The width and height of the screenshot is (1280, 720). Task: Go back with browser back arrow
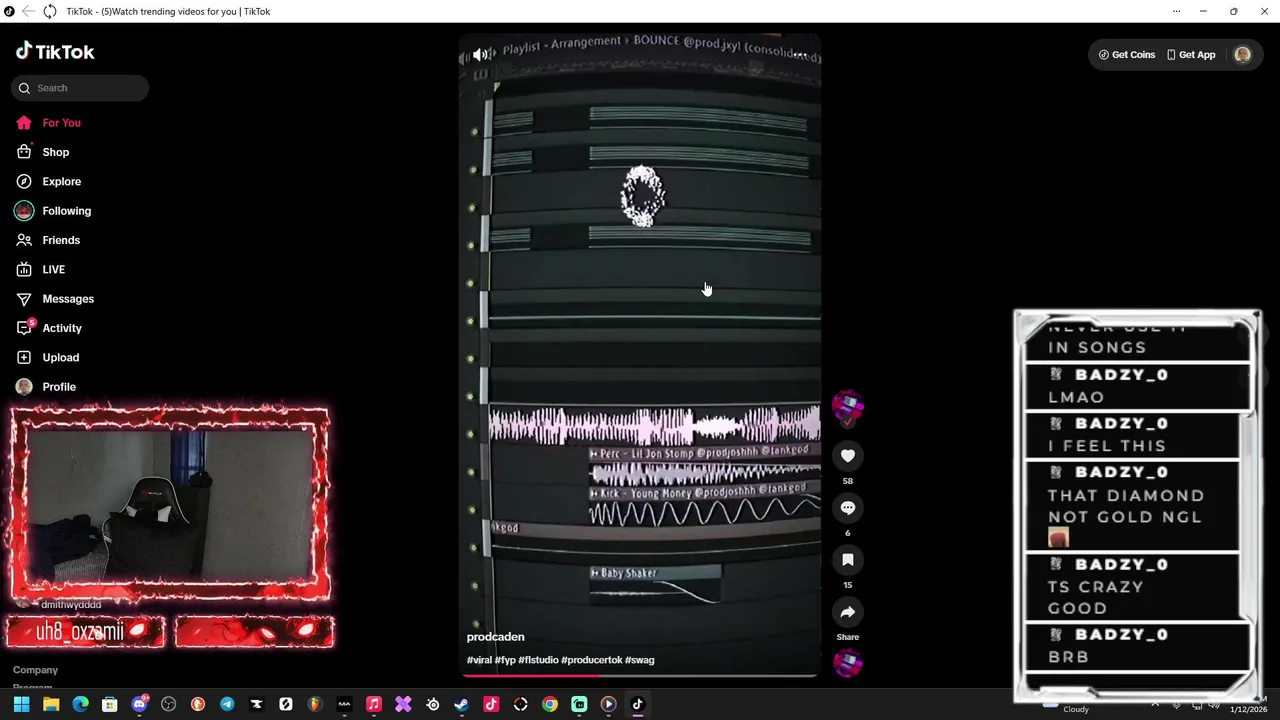coord(28,11)
